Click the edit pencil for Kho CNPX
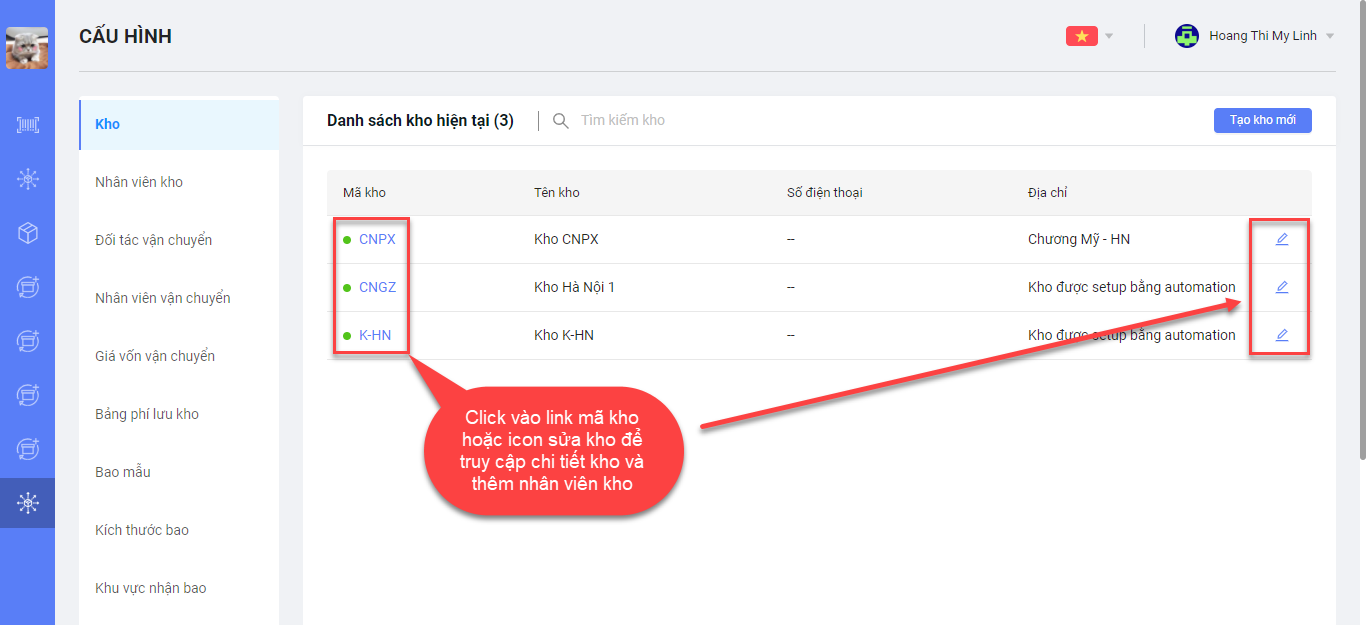The height and width of the screenshot is (625, 1366). pyautogui.click(x=1281, y=239)
